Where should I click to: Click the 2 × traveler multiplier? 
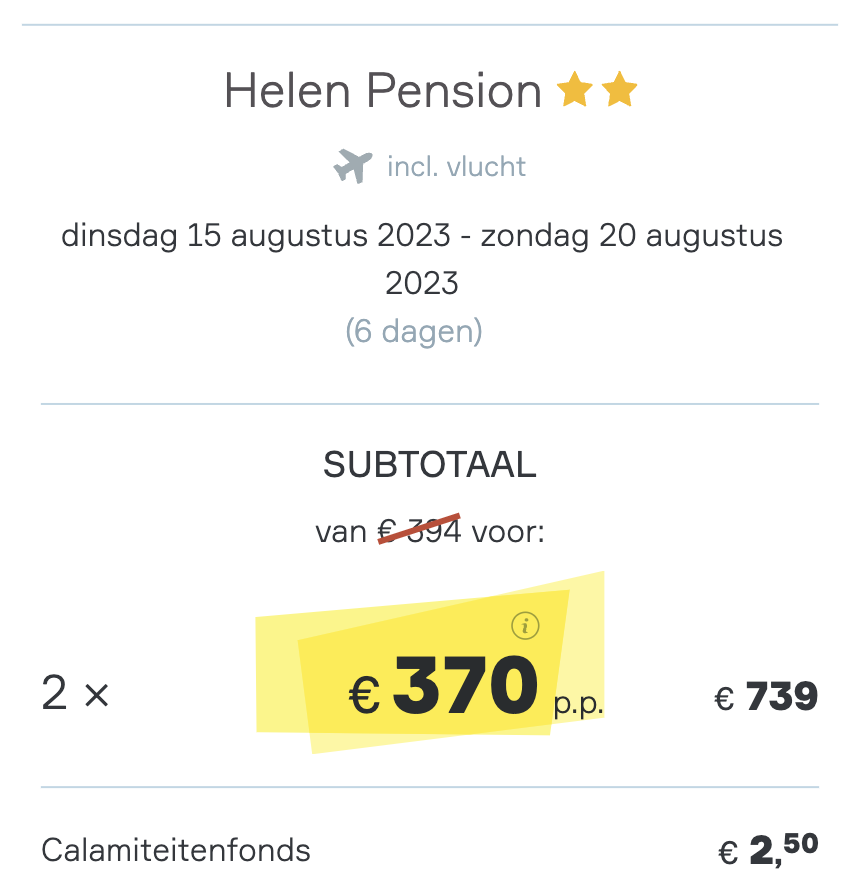pyautogui.click(x=75, y=693)
